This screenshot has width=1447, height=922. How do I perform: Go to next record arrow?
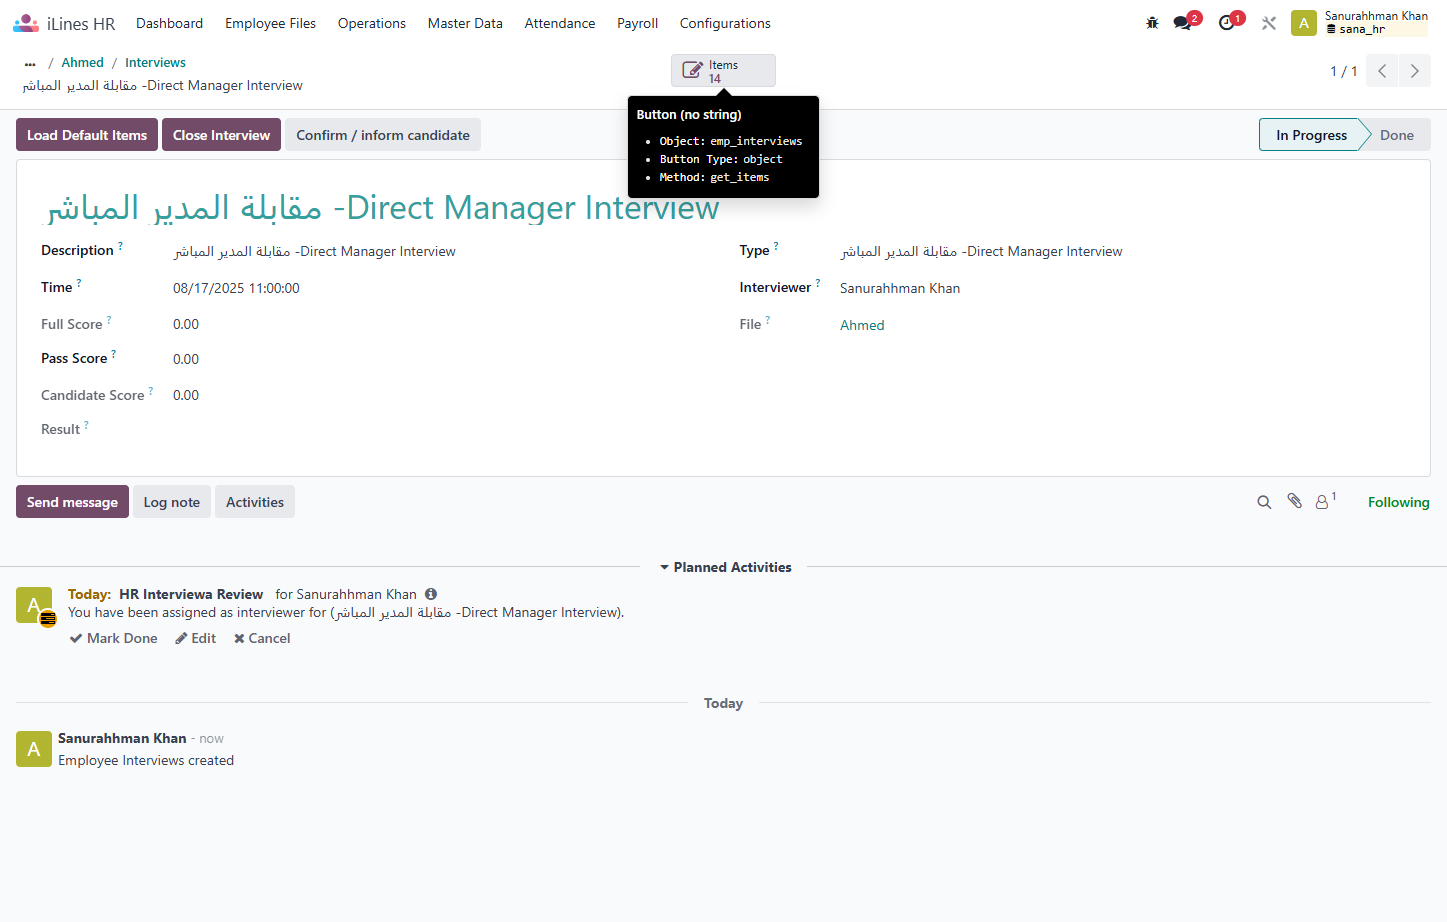(1414, 71)
